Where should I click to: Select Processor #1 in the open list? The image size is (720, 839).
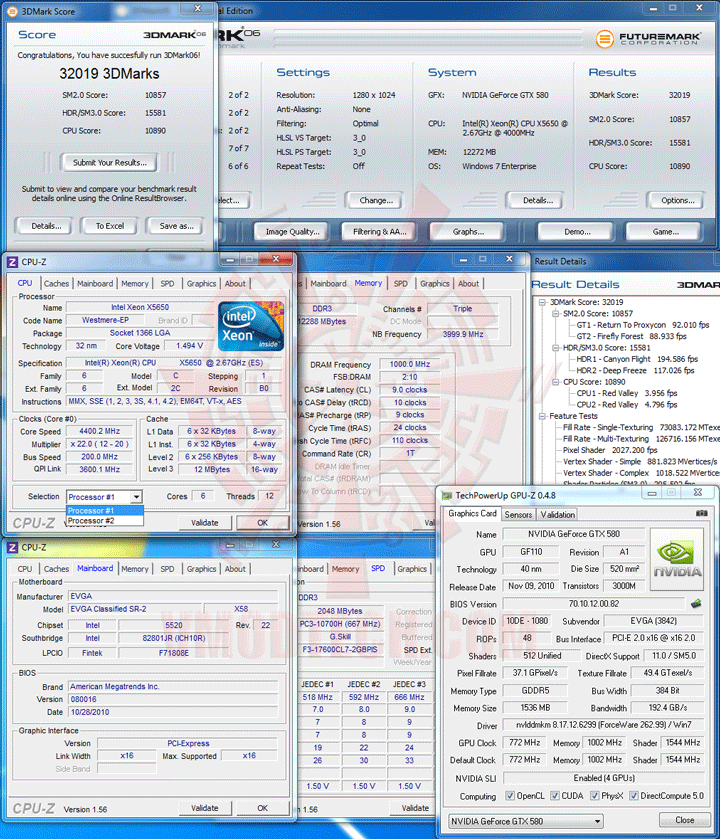click(x=105, y=511)
